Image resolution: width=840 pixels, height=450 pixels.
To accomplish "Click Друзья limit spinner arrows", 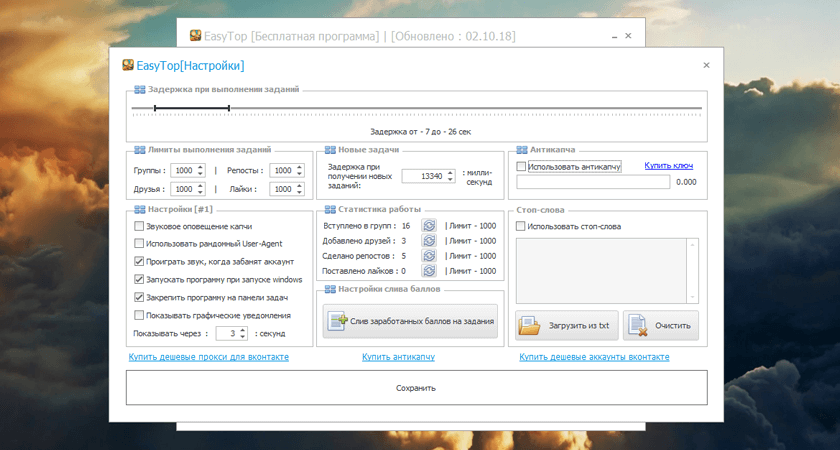I will coord(200,189).
